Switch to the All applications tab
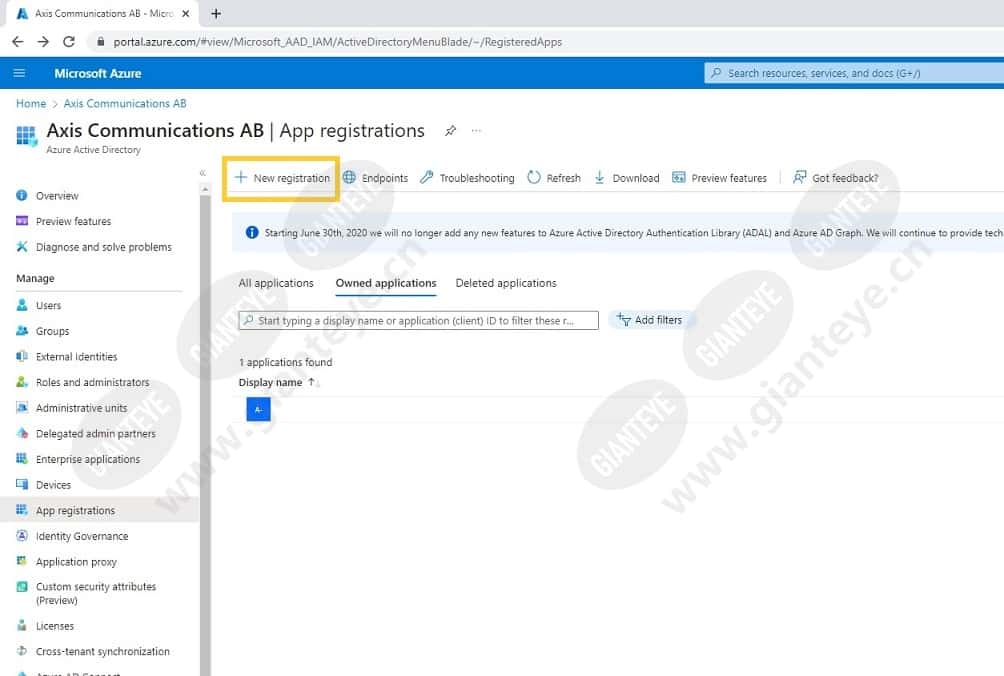 tap(276, 283)
